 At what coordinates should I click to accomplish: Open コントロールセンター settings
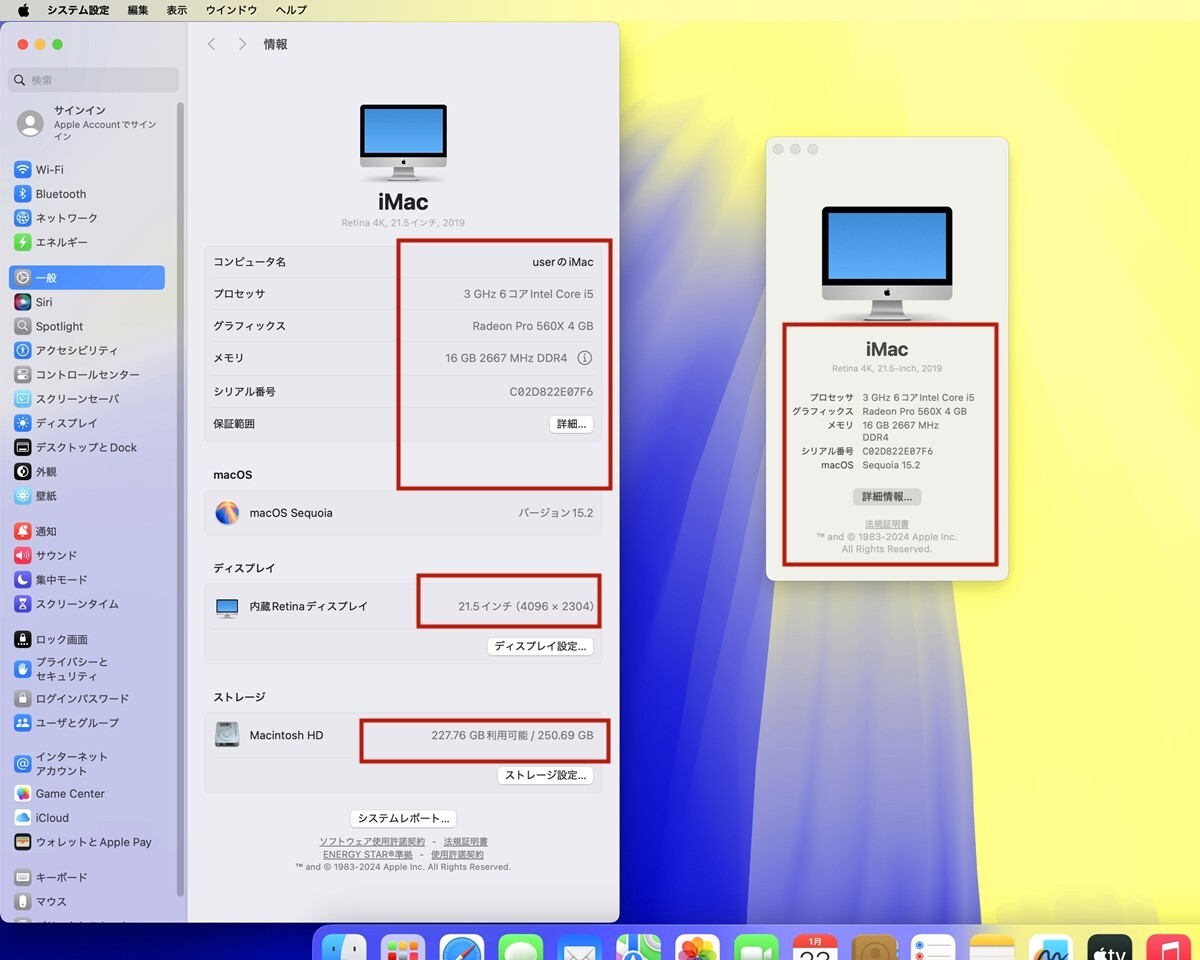coord(87,375)
